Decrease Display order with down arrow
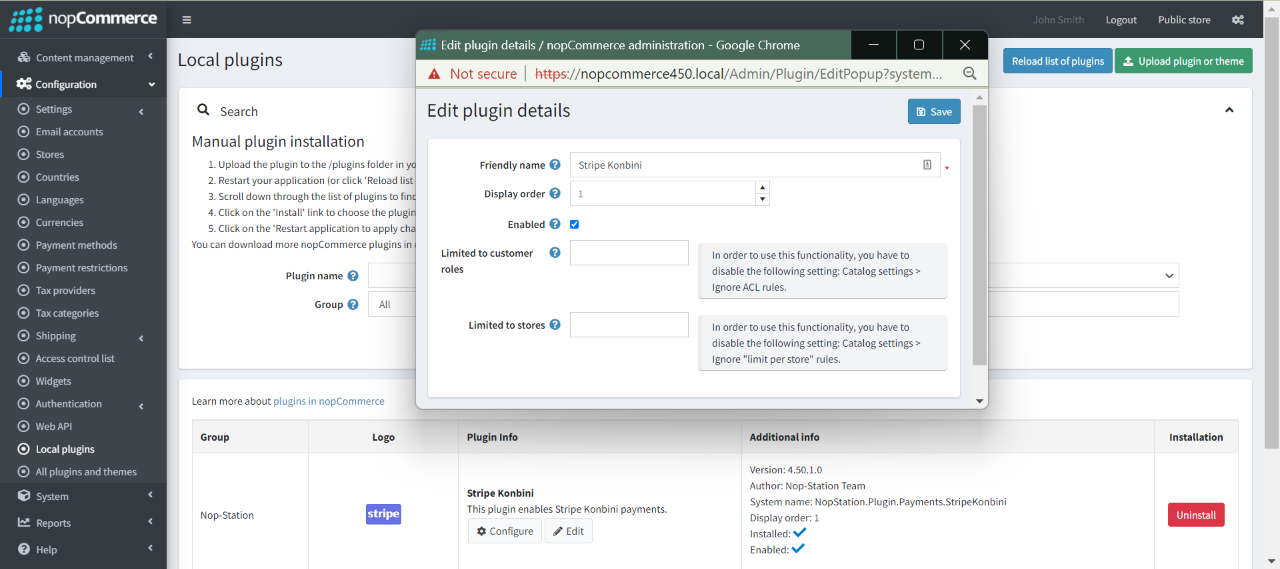This screenshot has width=1280, height=569. [x=762, y=199]
